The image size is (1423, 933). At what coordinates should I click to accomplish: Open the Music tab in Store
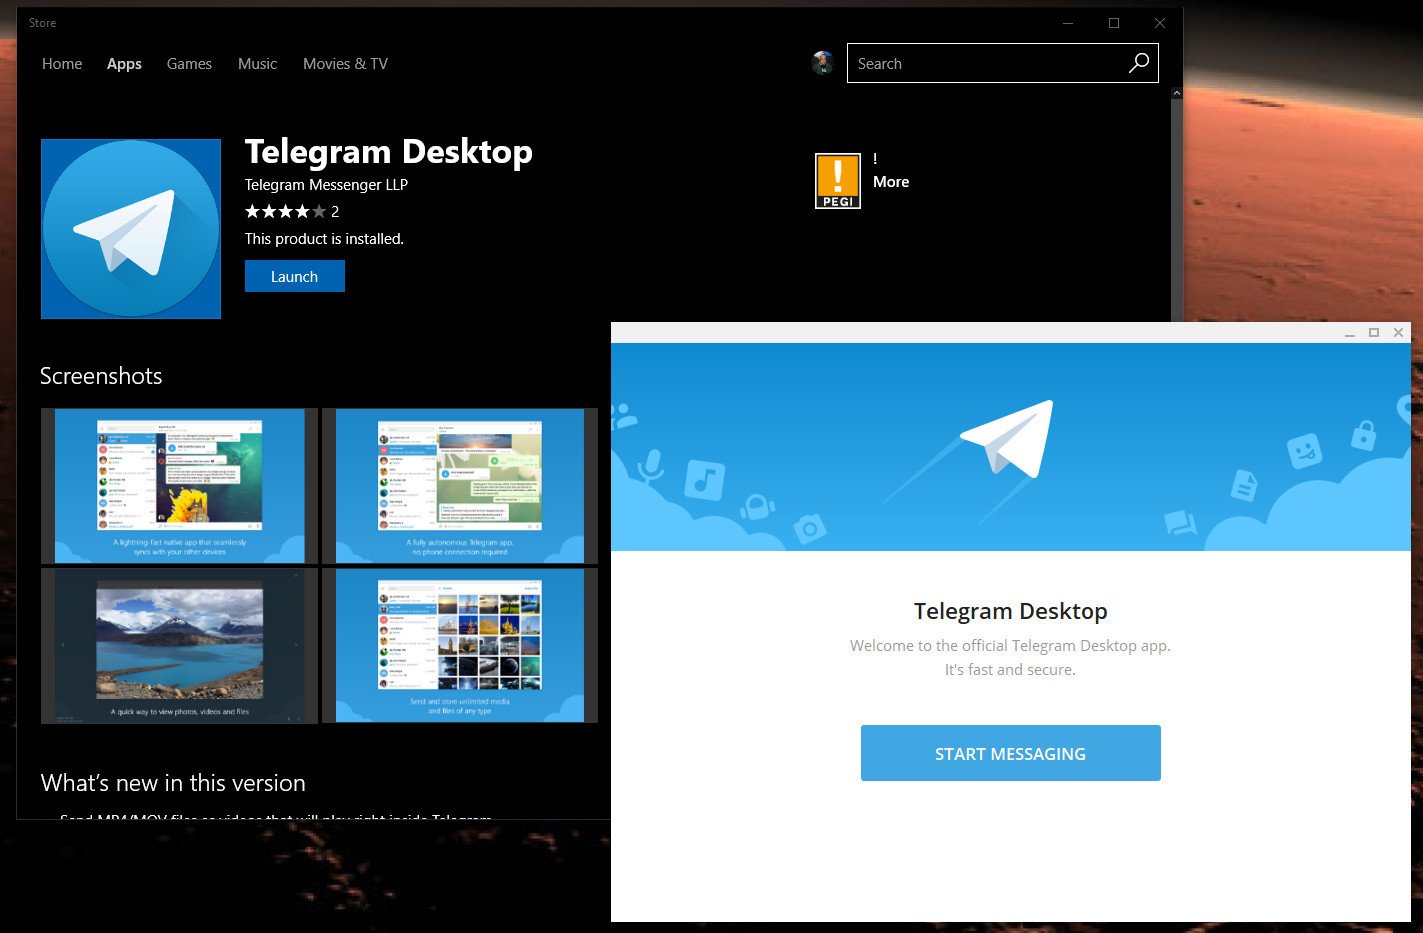coord(257,64)
